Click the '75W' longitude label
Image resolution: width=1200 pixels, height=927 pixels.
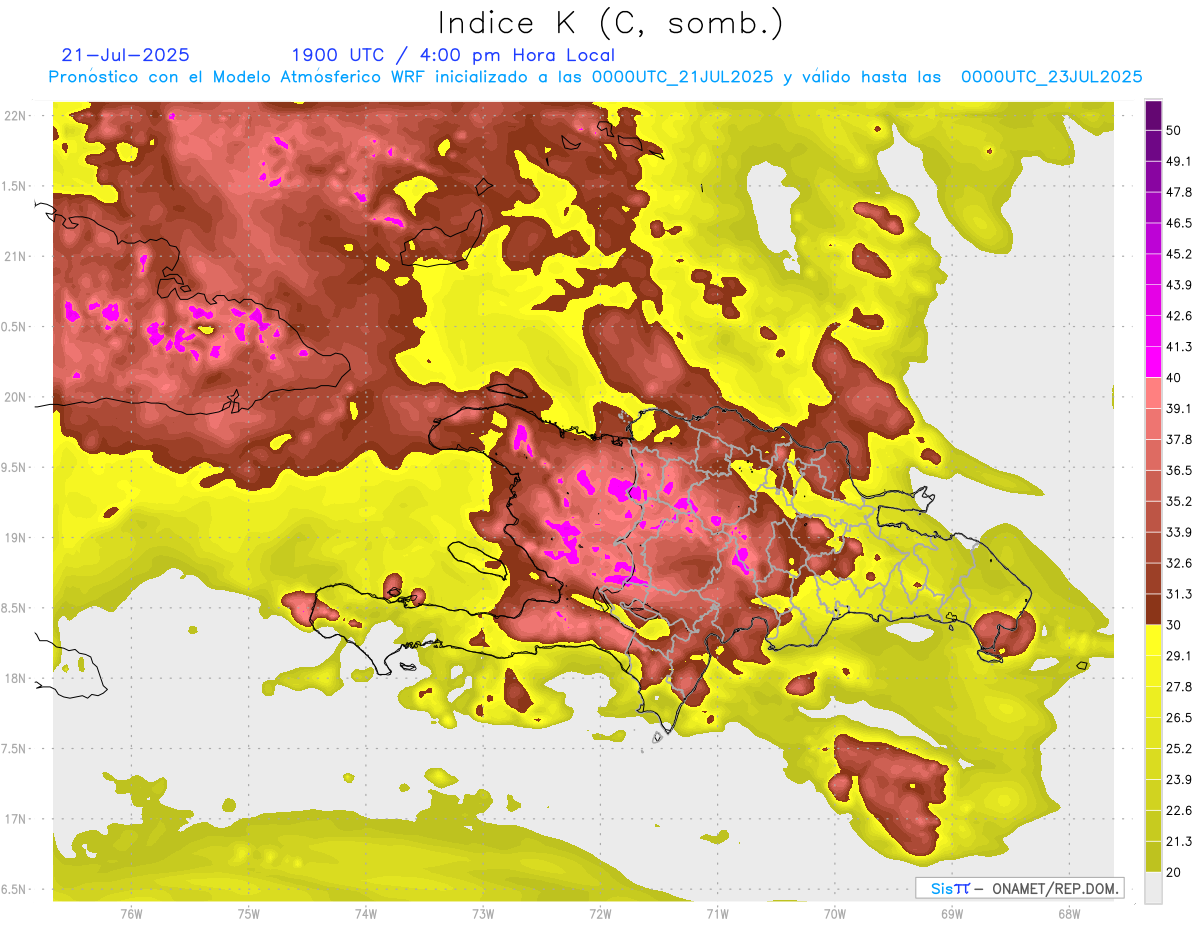(248, 914)
